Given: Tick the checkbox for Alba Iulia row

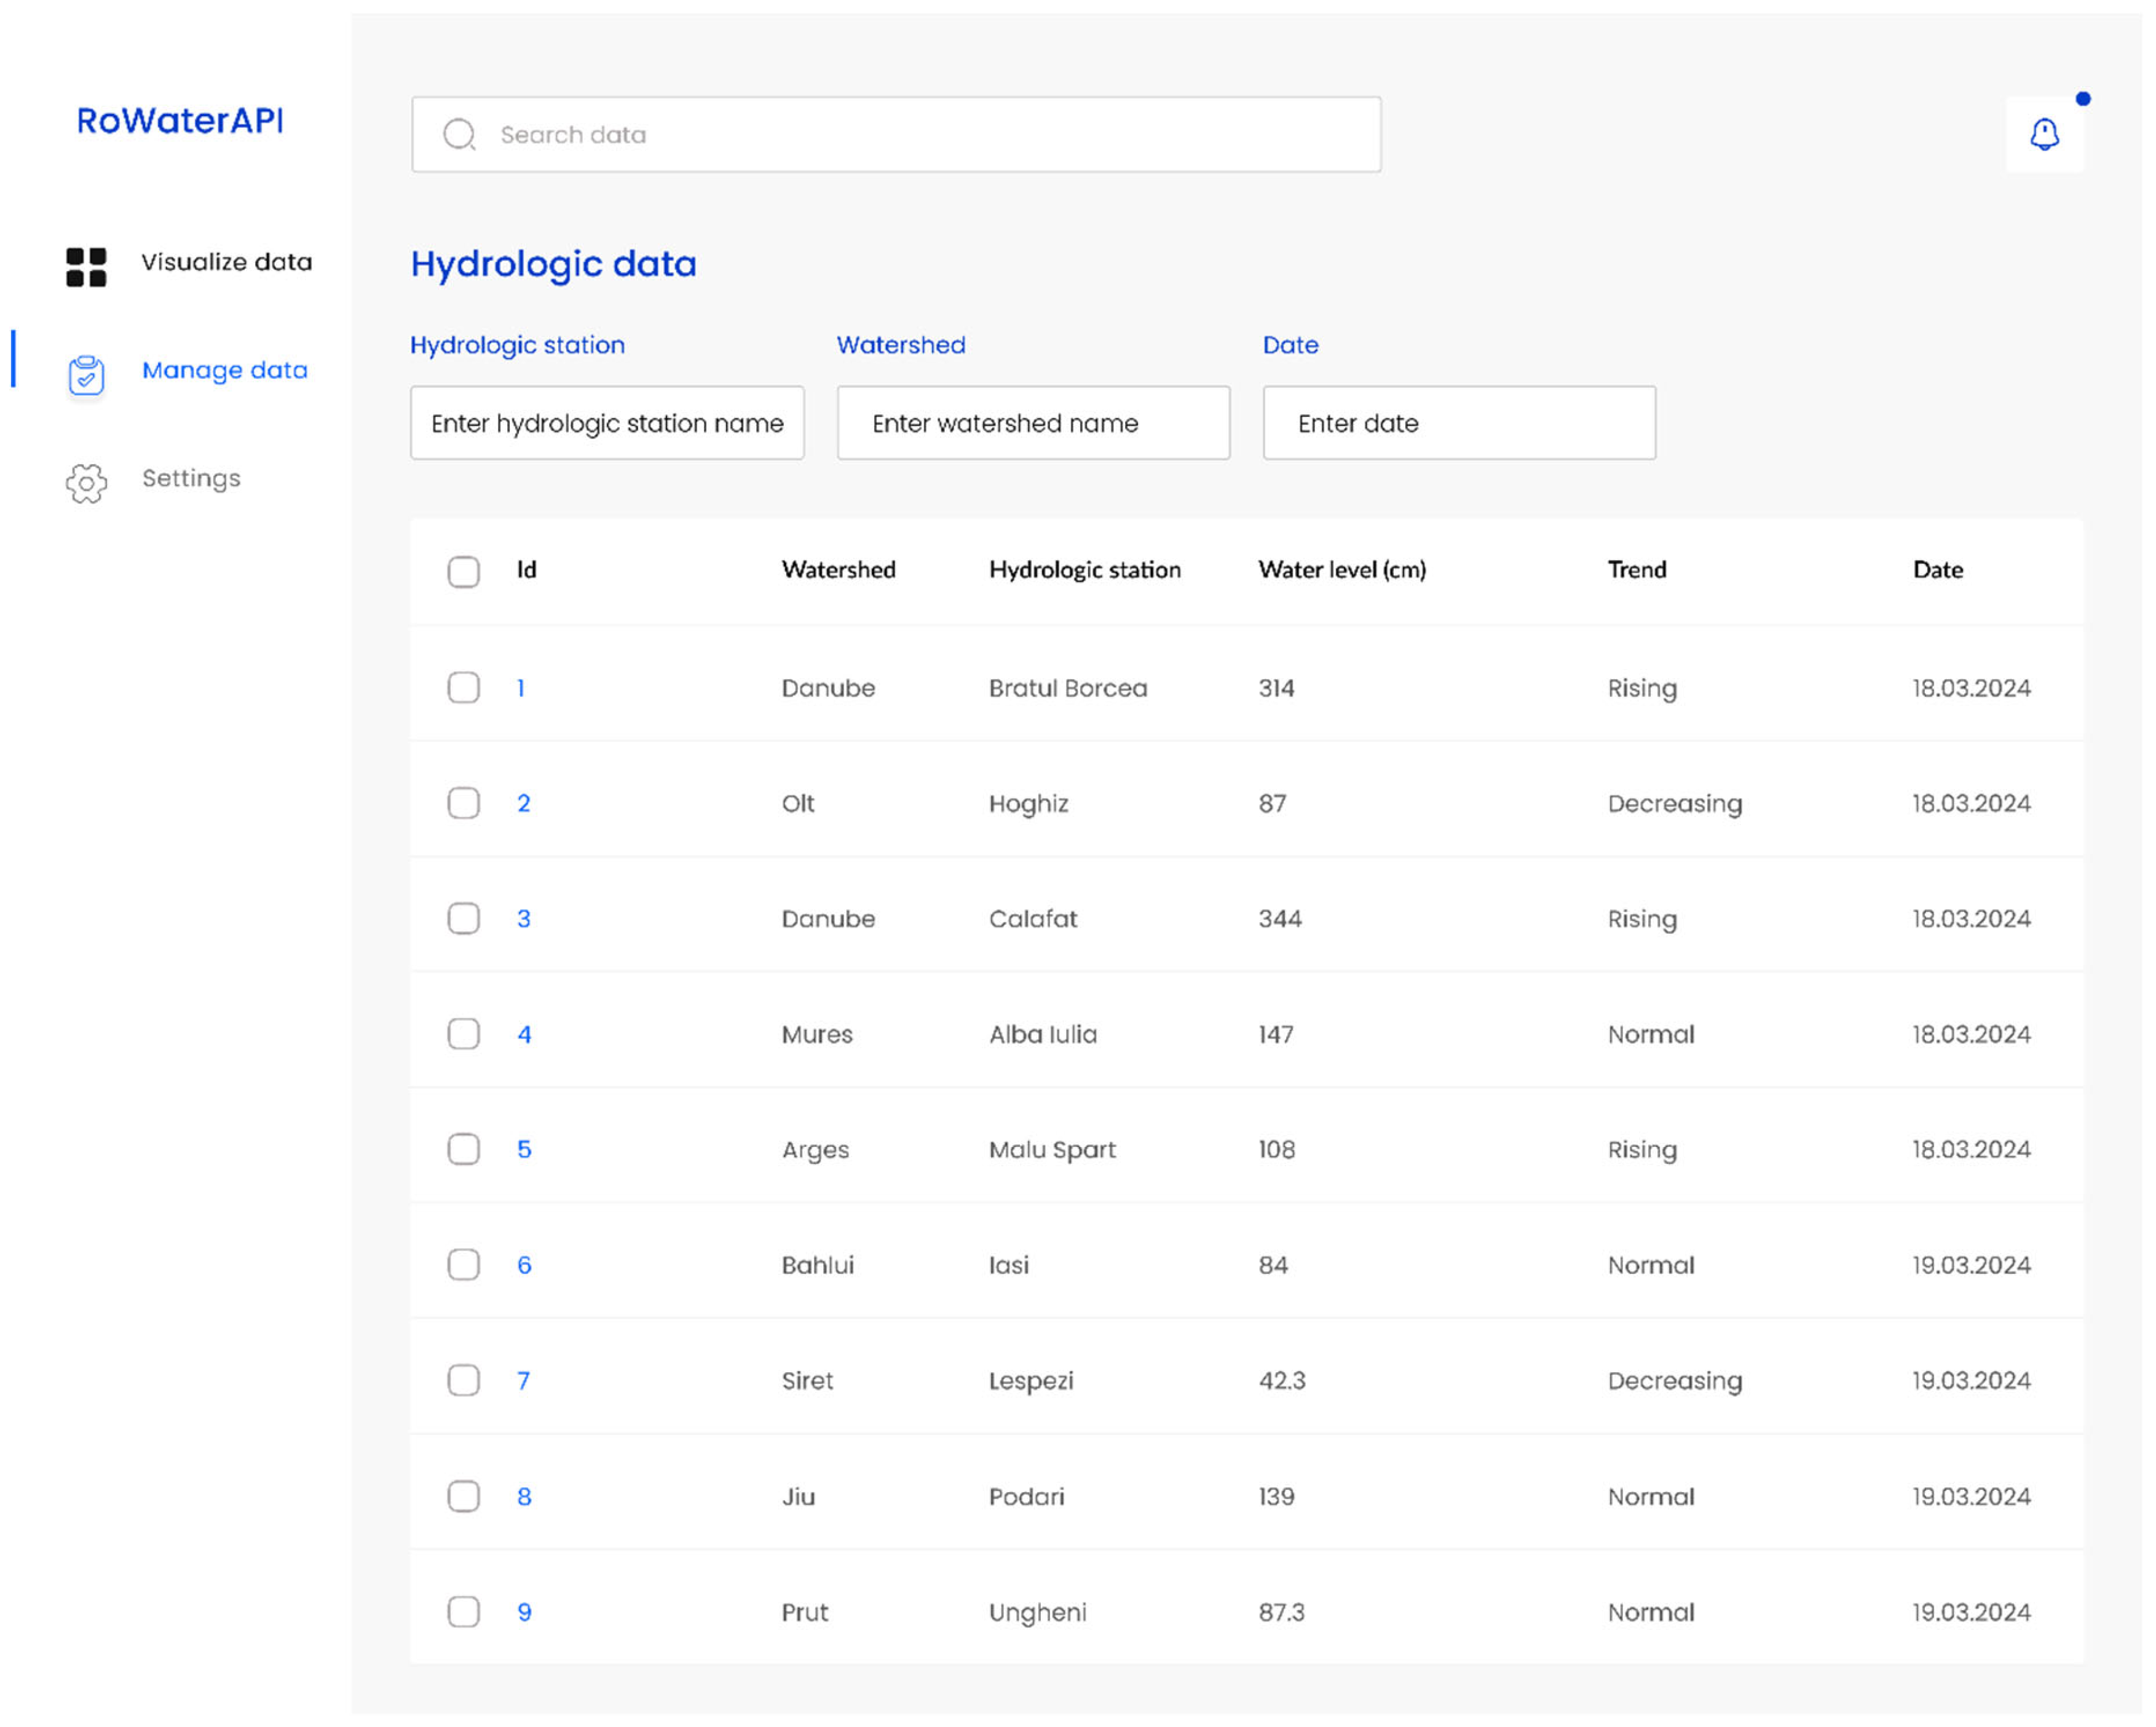Looking at the screenshot, I should (463, 1034).
